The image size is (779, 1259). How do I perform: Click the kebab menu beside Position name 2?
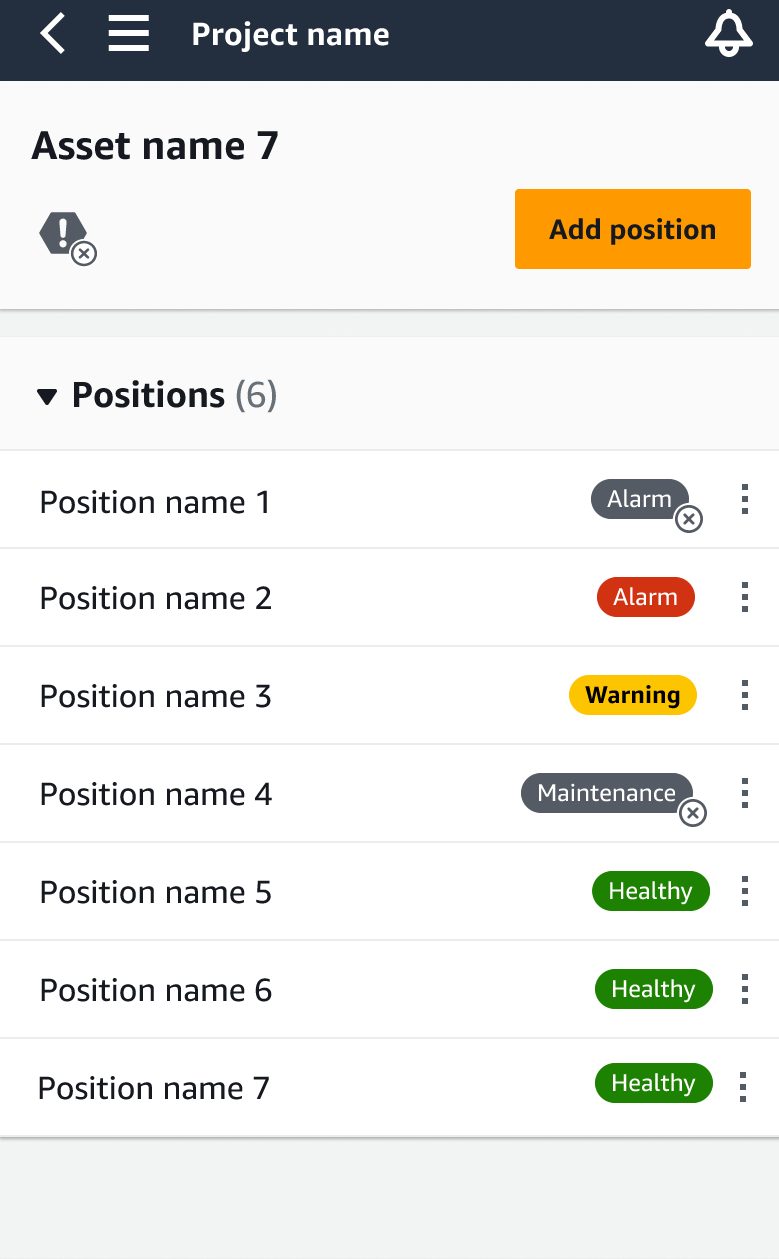[x=744, y=597]
